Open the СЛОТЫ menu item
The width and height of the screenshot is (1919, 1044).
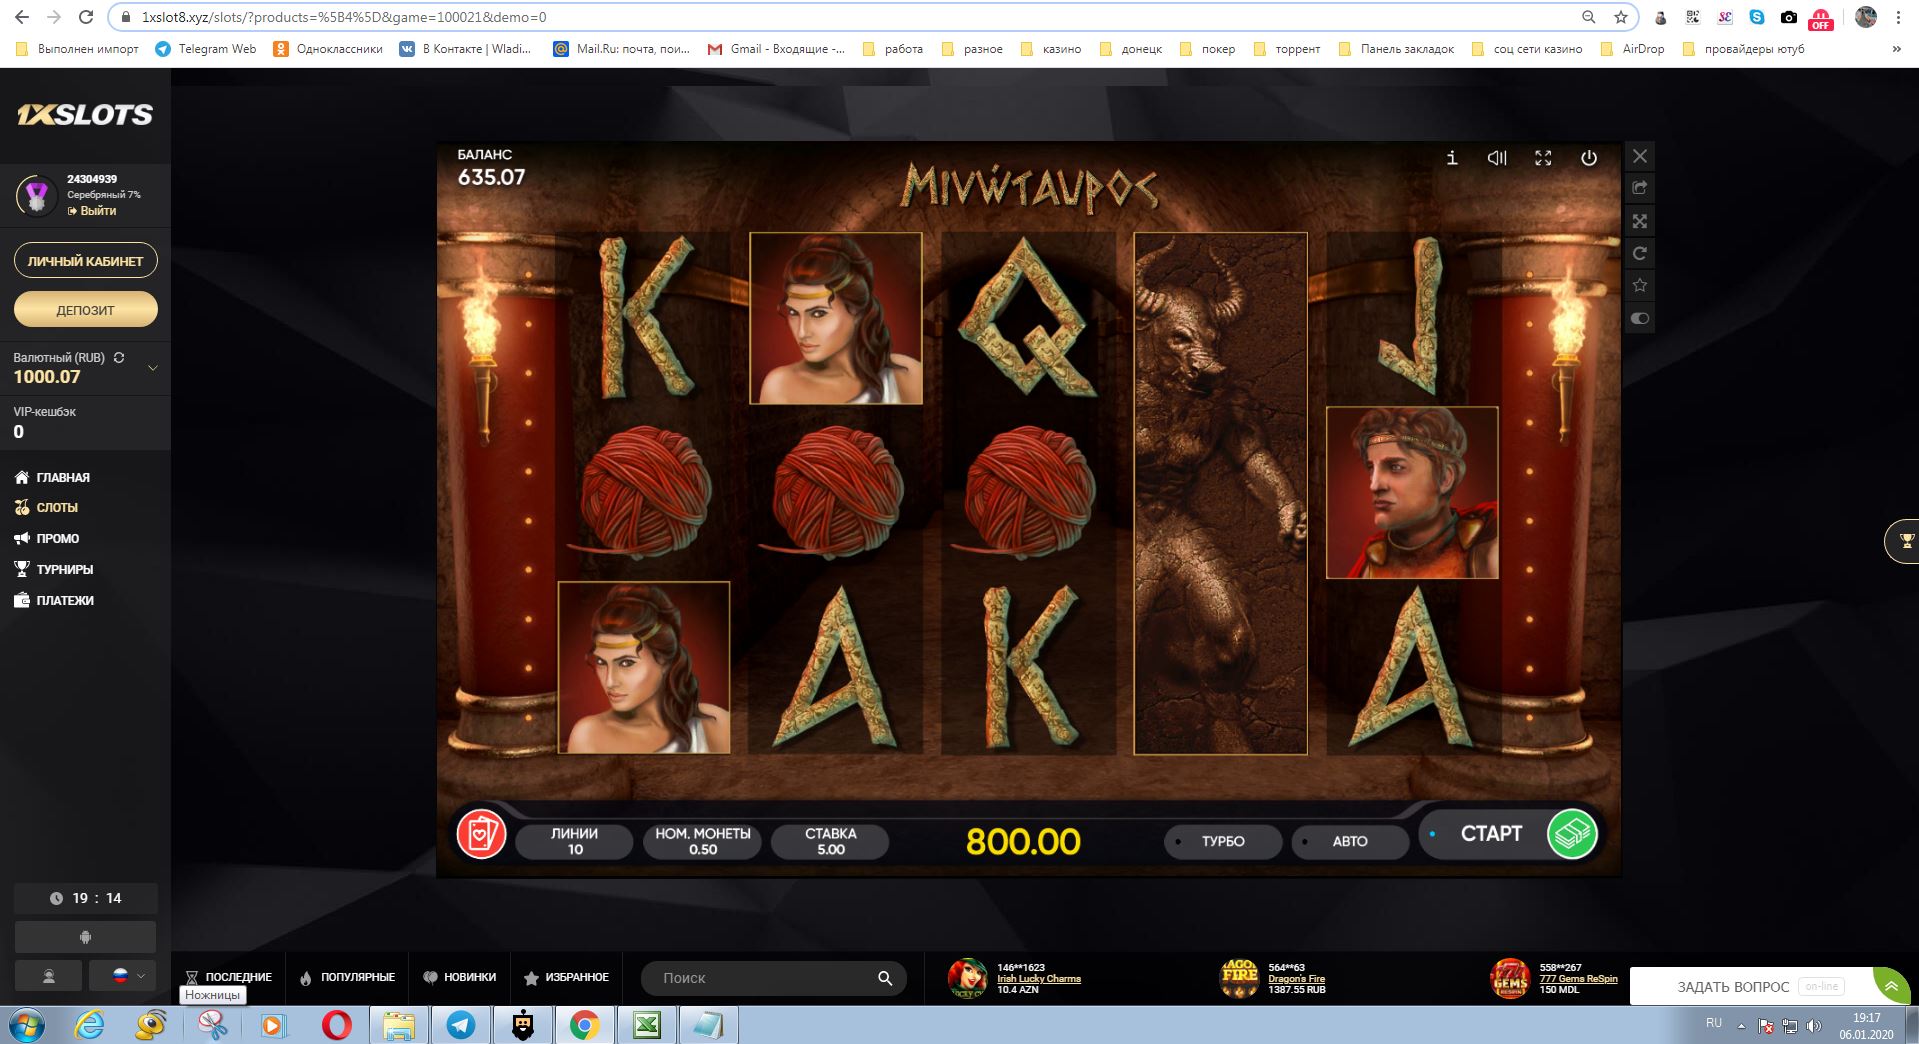point(46,507)
